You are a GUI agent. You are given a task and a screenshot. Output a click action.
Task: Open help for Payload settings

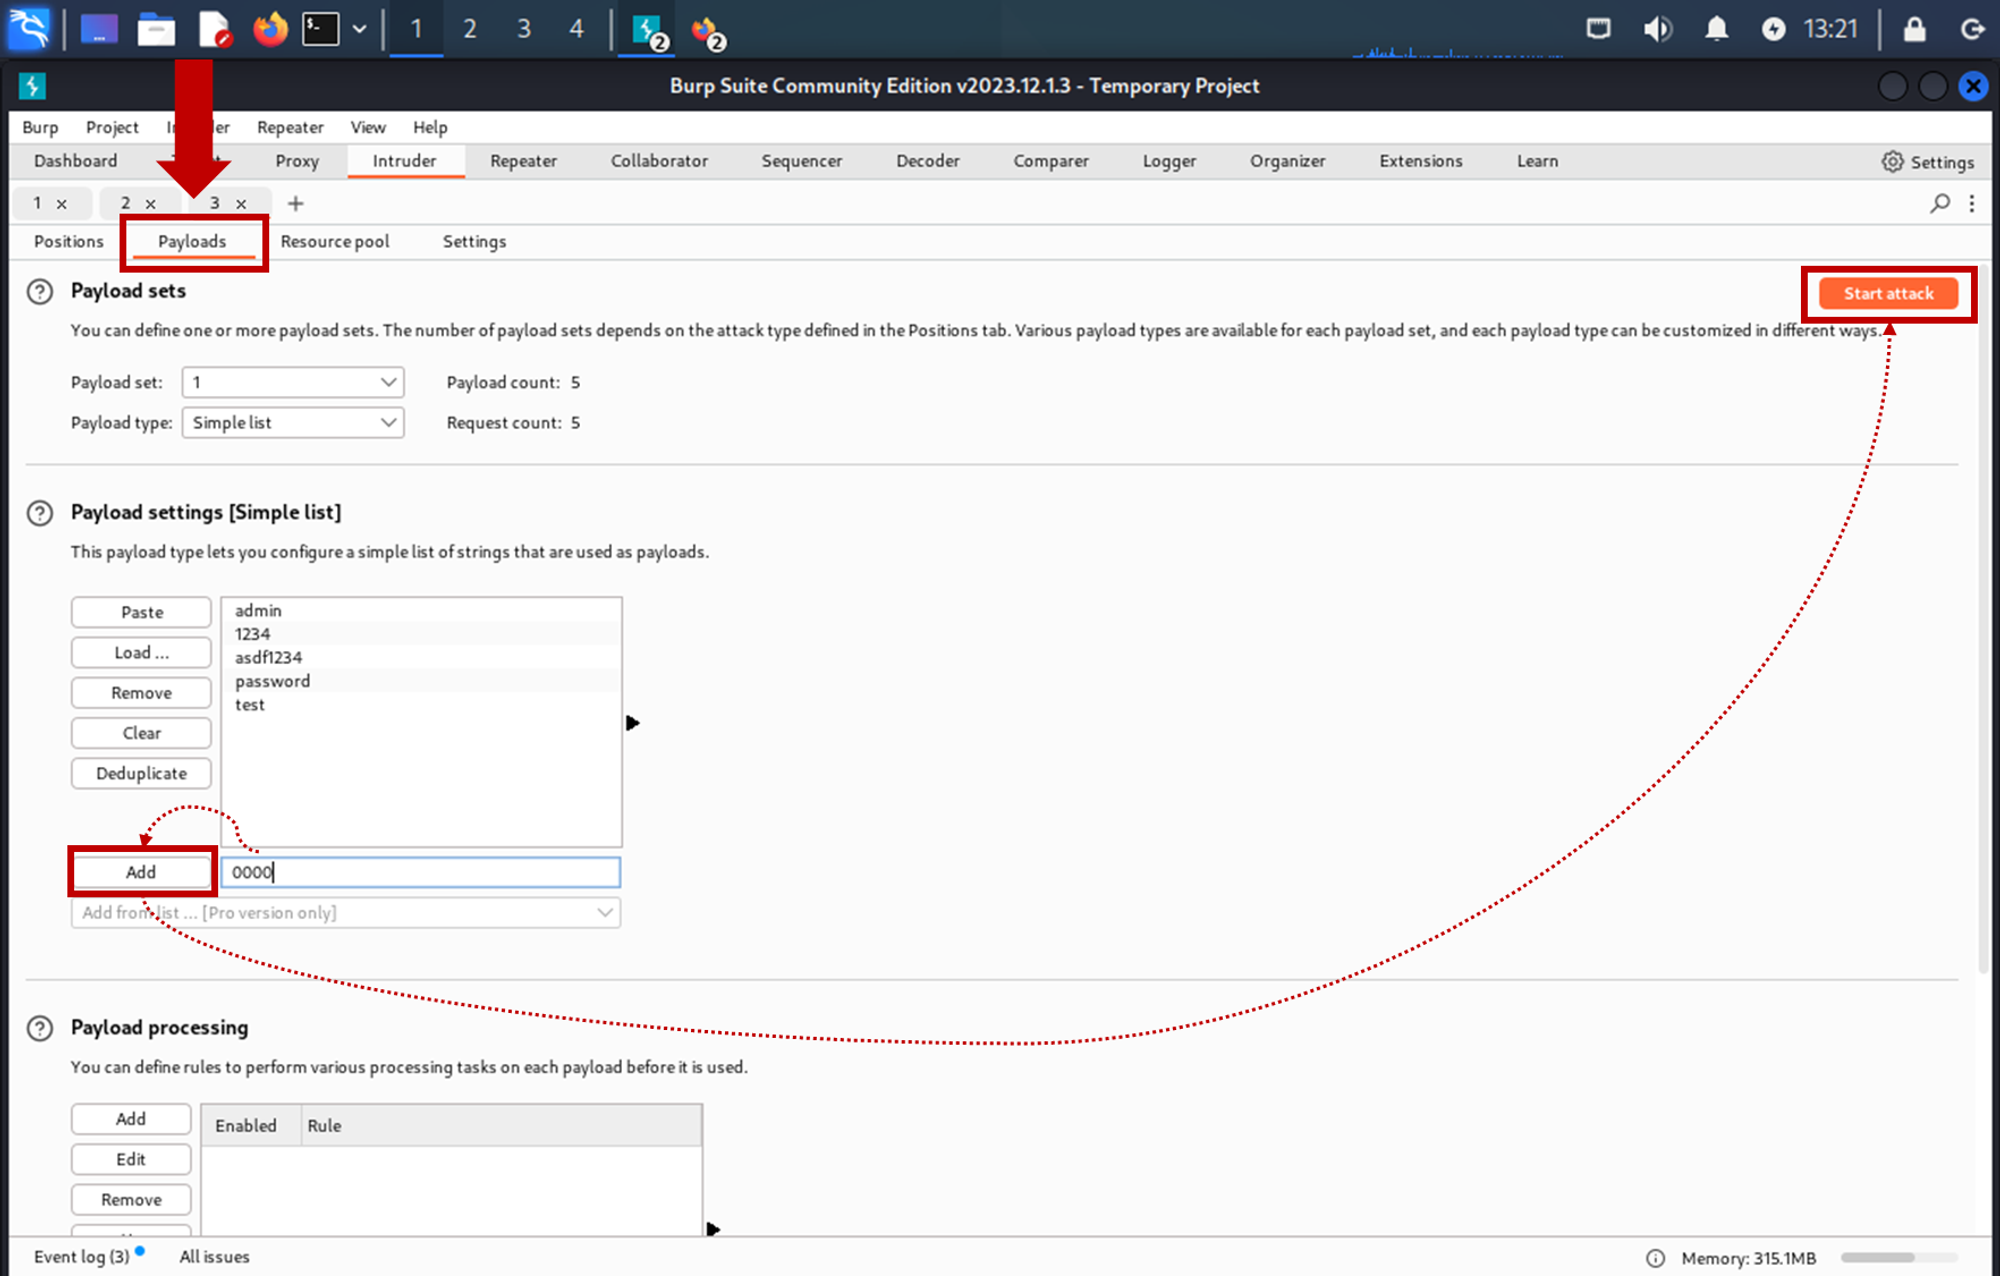pos(40,513)
